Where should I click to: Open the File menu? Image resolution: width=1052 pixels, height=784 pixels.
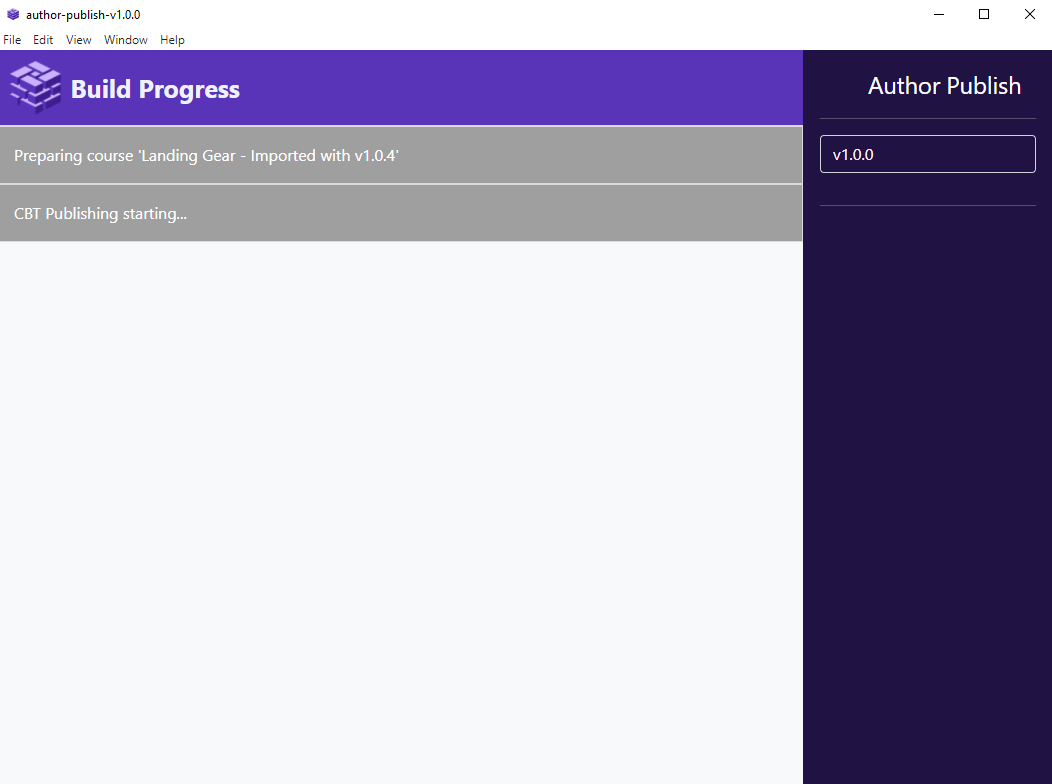point(12,40)
